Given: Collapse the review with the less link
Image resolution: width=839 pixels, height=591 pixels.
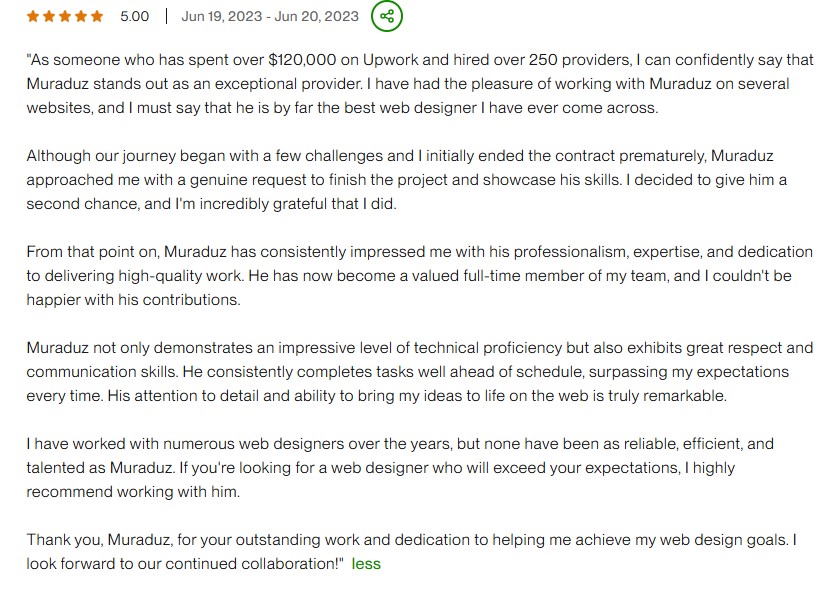Looking at the screenshot, I should point(366,563).
